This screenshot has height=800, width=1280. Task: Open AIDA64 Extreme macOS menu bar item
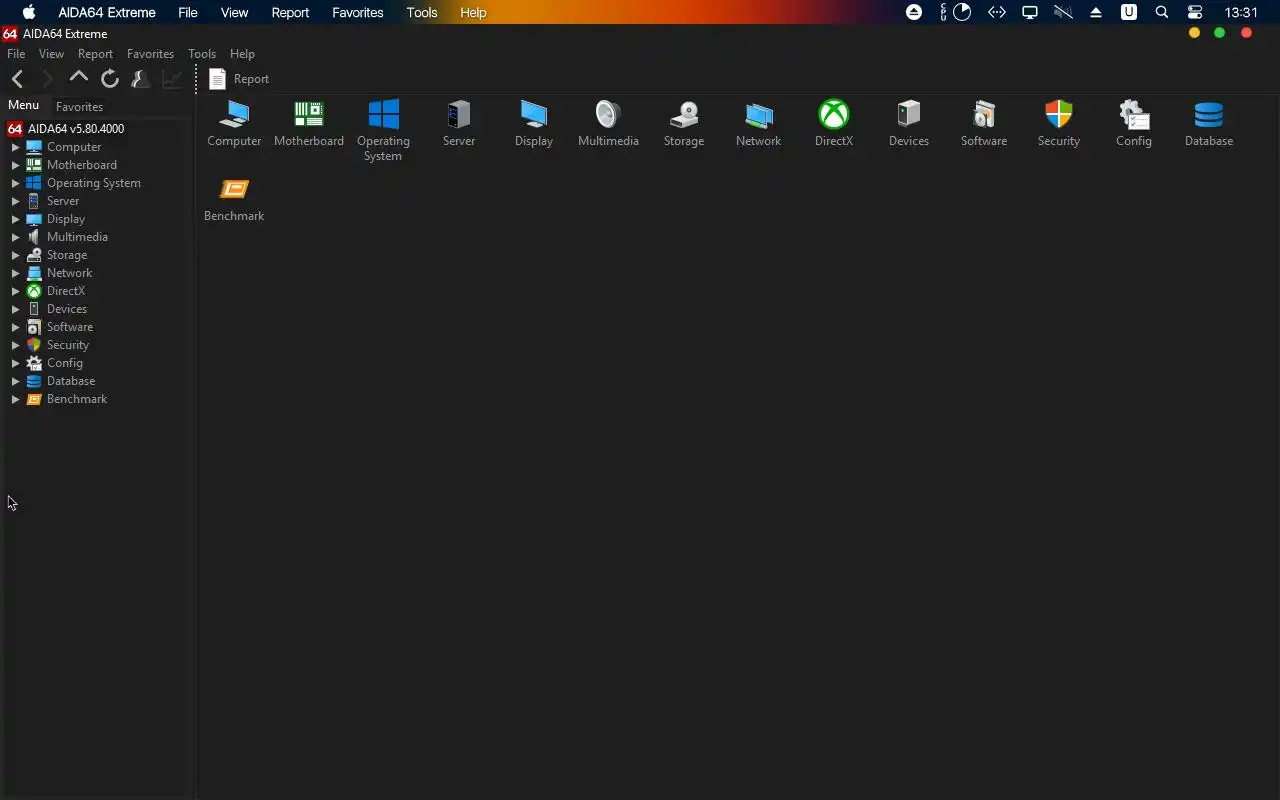pyautogui.click(x=107, y=13)
